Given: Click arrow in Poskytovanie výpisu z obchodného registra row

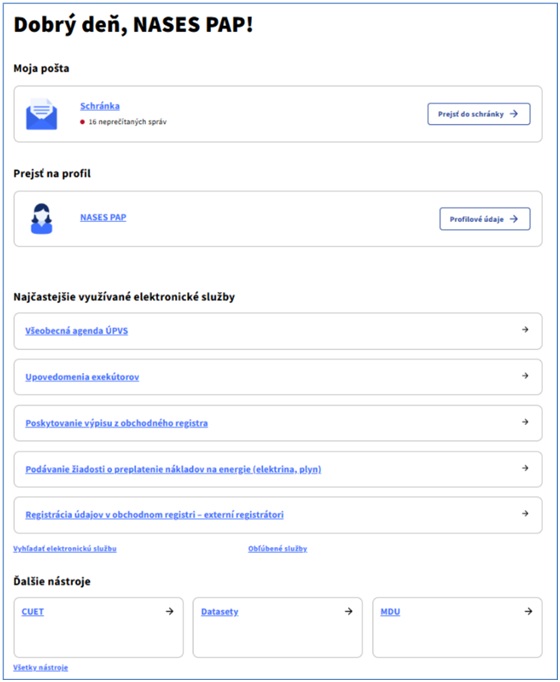Looking at the screenshot, I should [525, 422].
